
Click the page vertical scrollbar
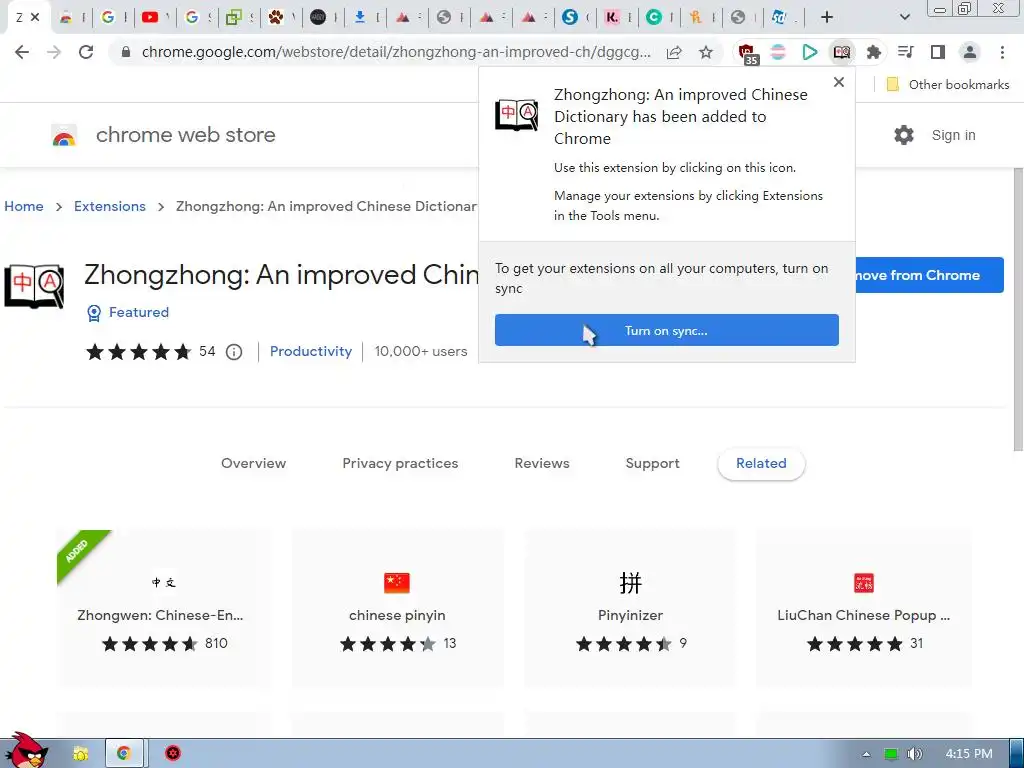click(x=1018, y=310)
